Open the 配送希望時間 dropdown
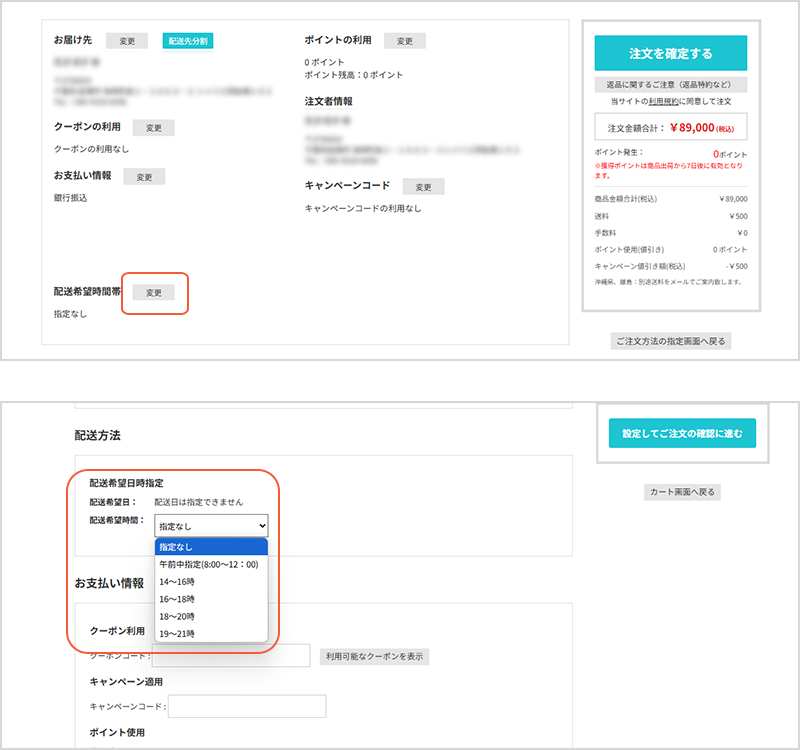The image size is (800, 750). click(x=210, y=525)
